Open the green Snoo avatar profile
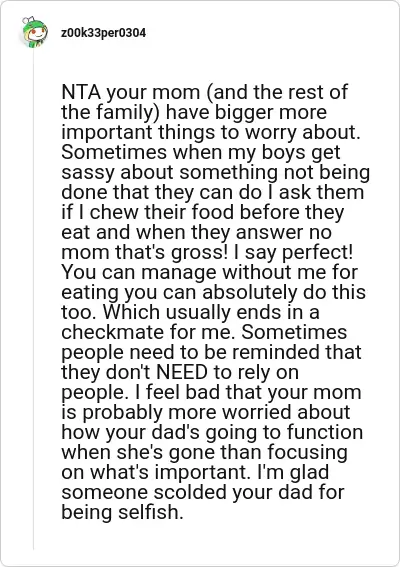 [x=34, y=33]
